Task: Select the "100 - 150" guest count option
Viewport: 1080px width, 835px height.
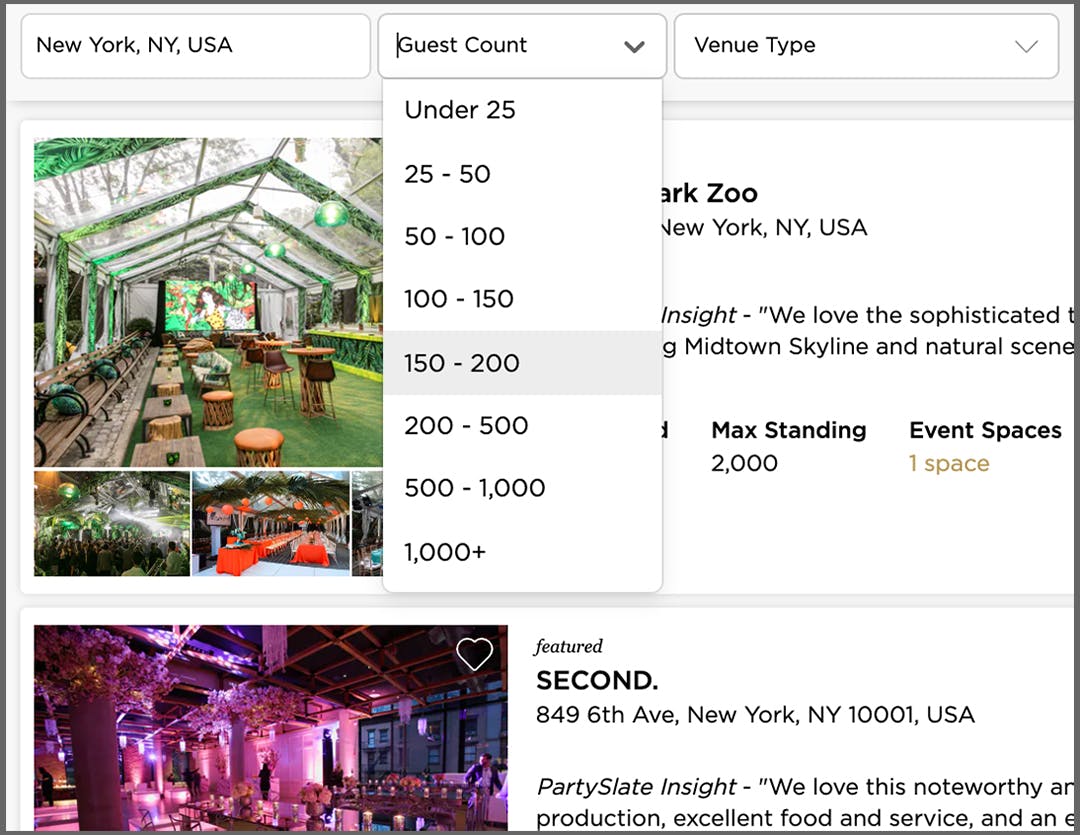Action: pyautogui.click(x=459, y=298)
